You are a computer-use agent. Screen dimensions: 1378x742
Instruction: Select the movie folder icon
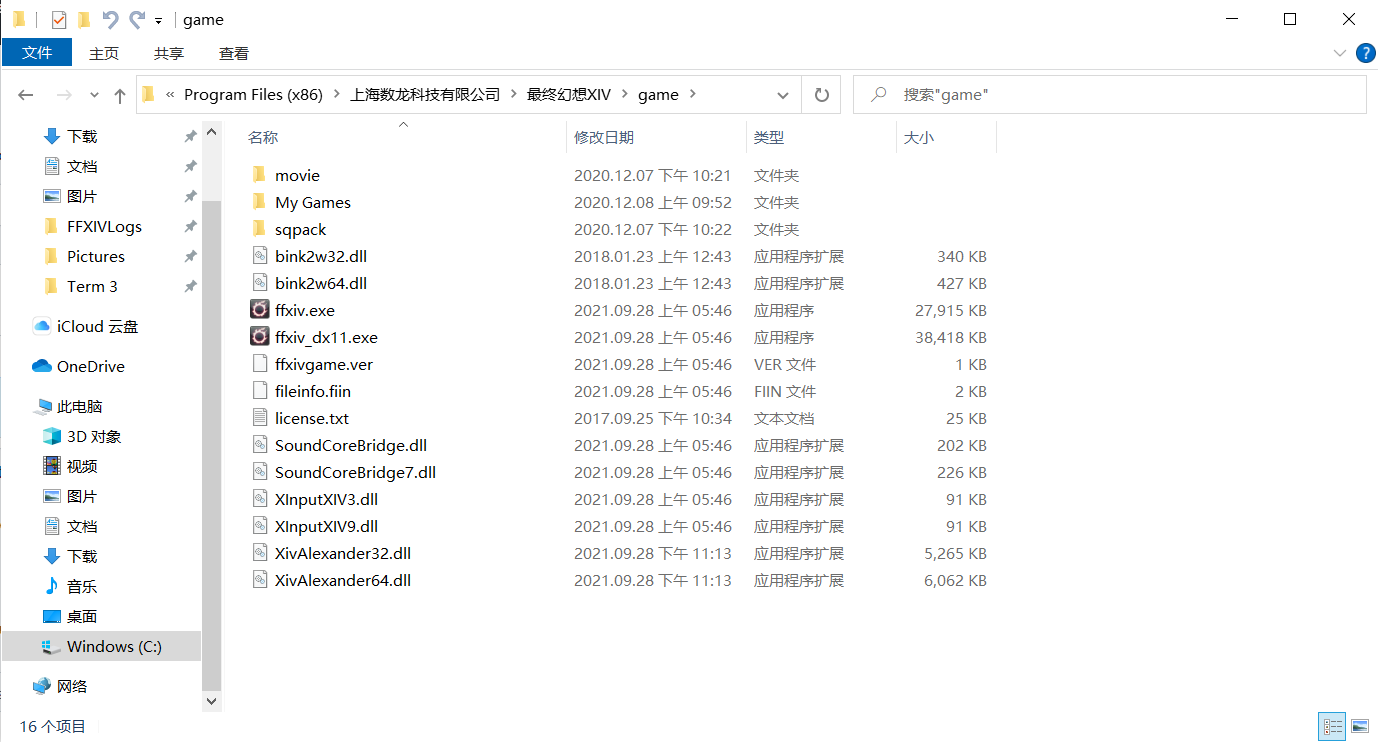[259, 175]
